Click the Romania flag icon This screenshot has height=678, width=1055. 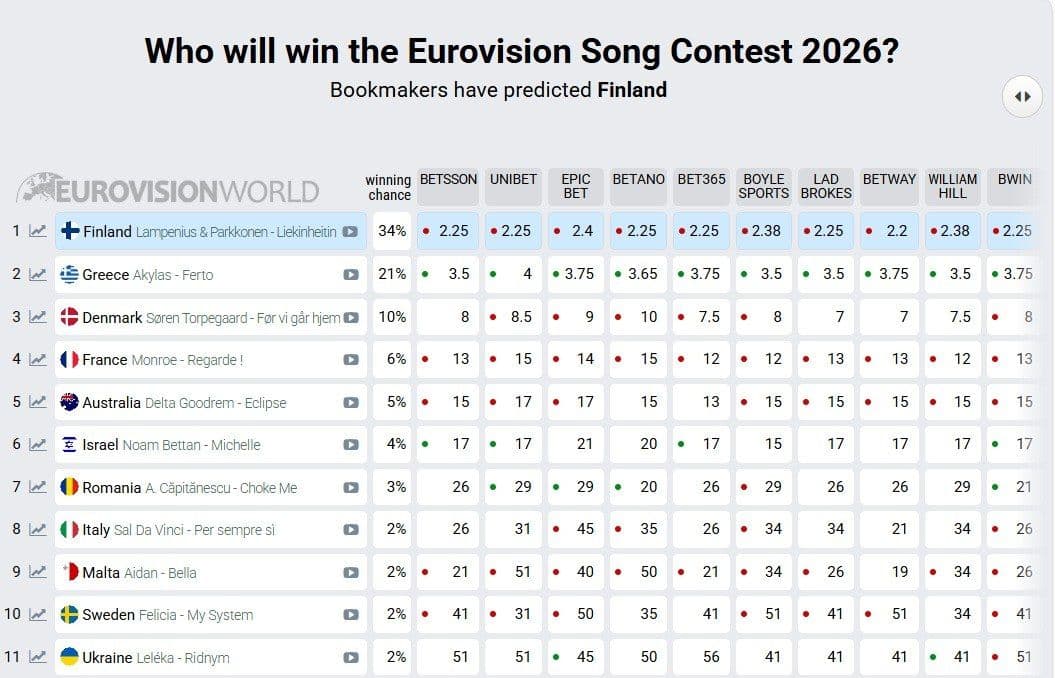point(69,487)
